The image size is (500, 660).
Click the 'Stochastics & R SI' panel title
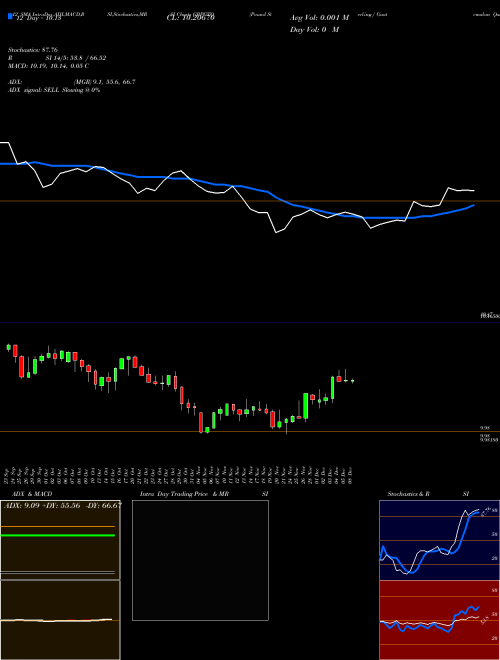[x=428, y=494]
